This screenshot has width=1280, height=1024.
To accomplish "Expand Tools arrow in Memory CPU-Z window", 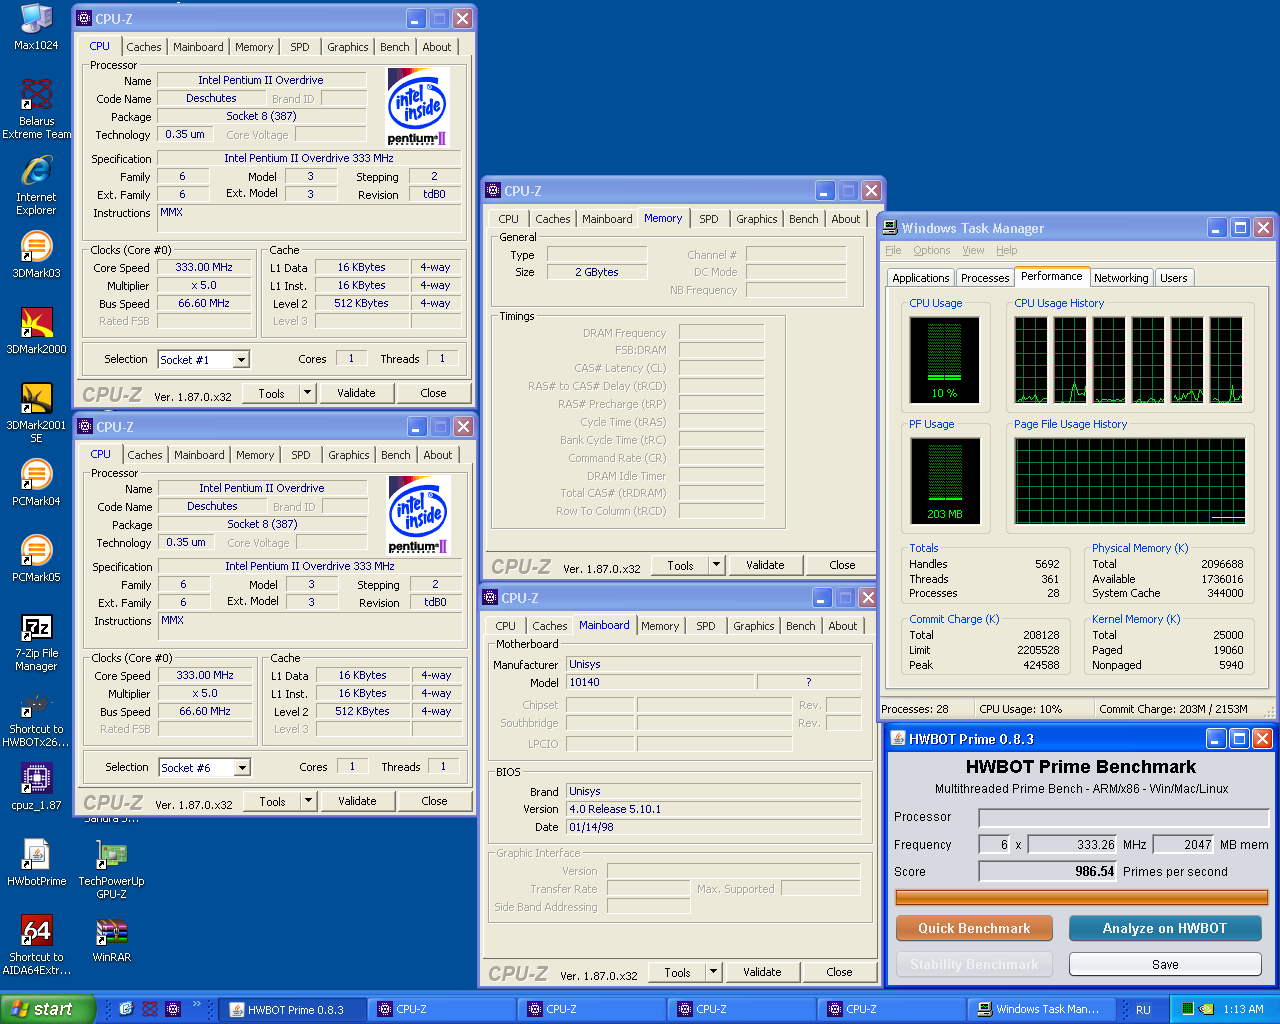I will 716,565.
